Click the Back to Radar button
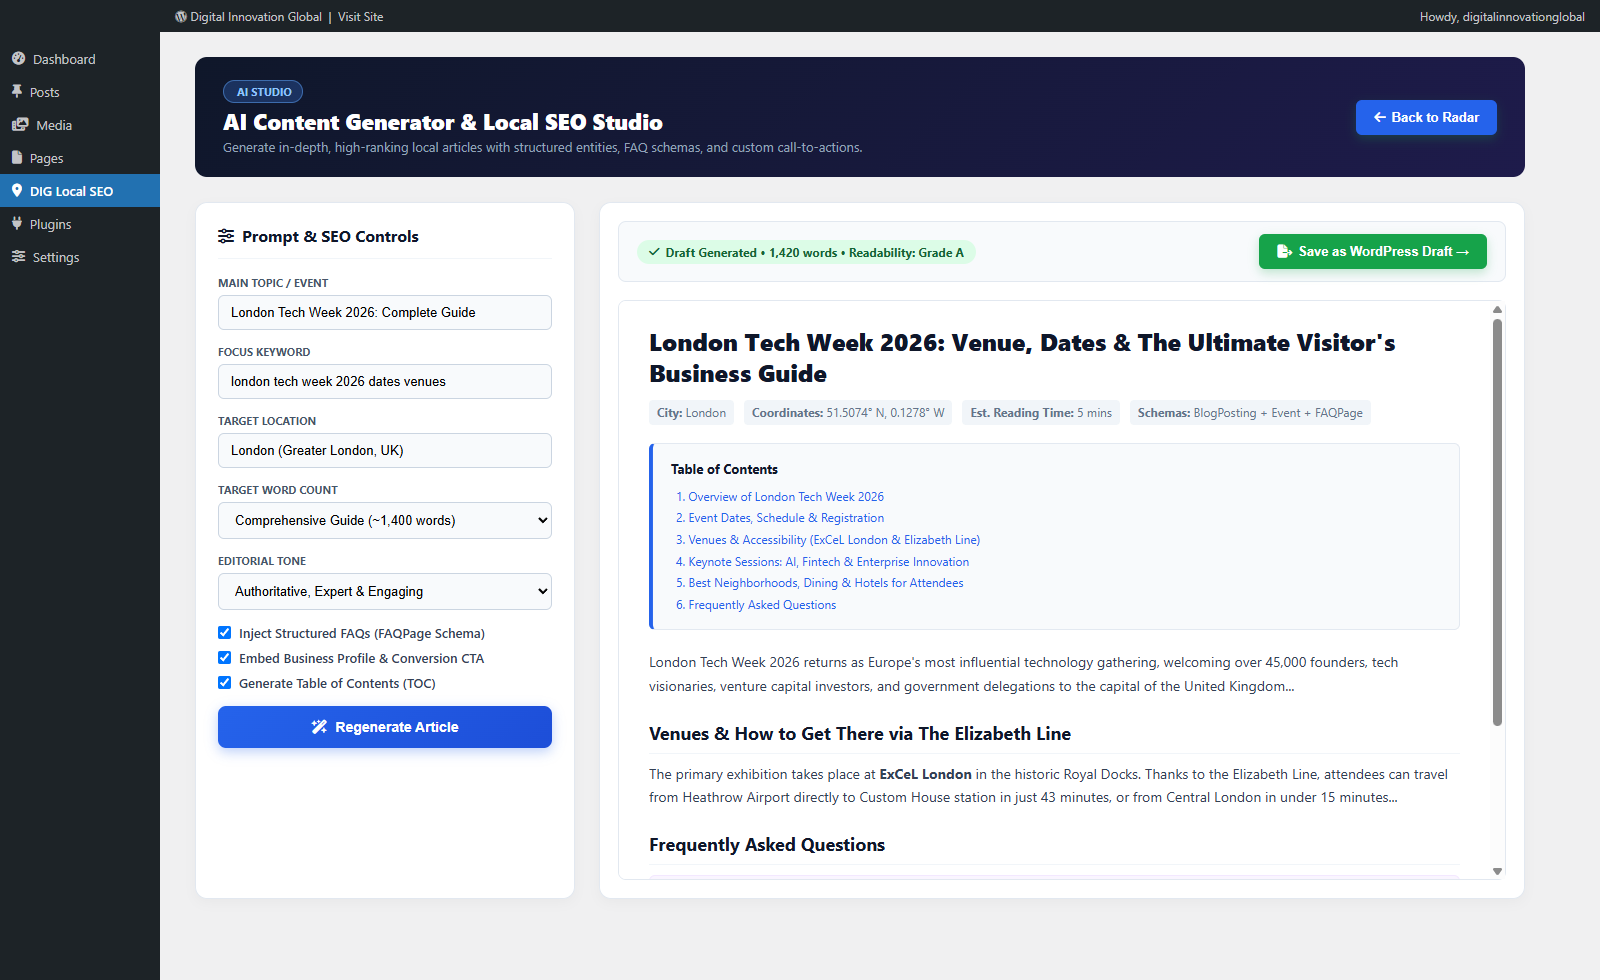 [x=1426, y=117]
